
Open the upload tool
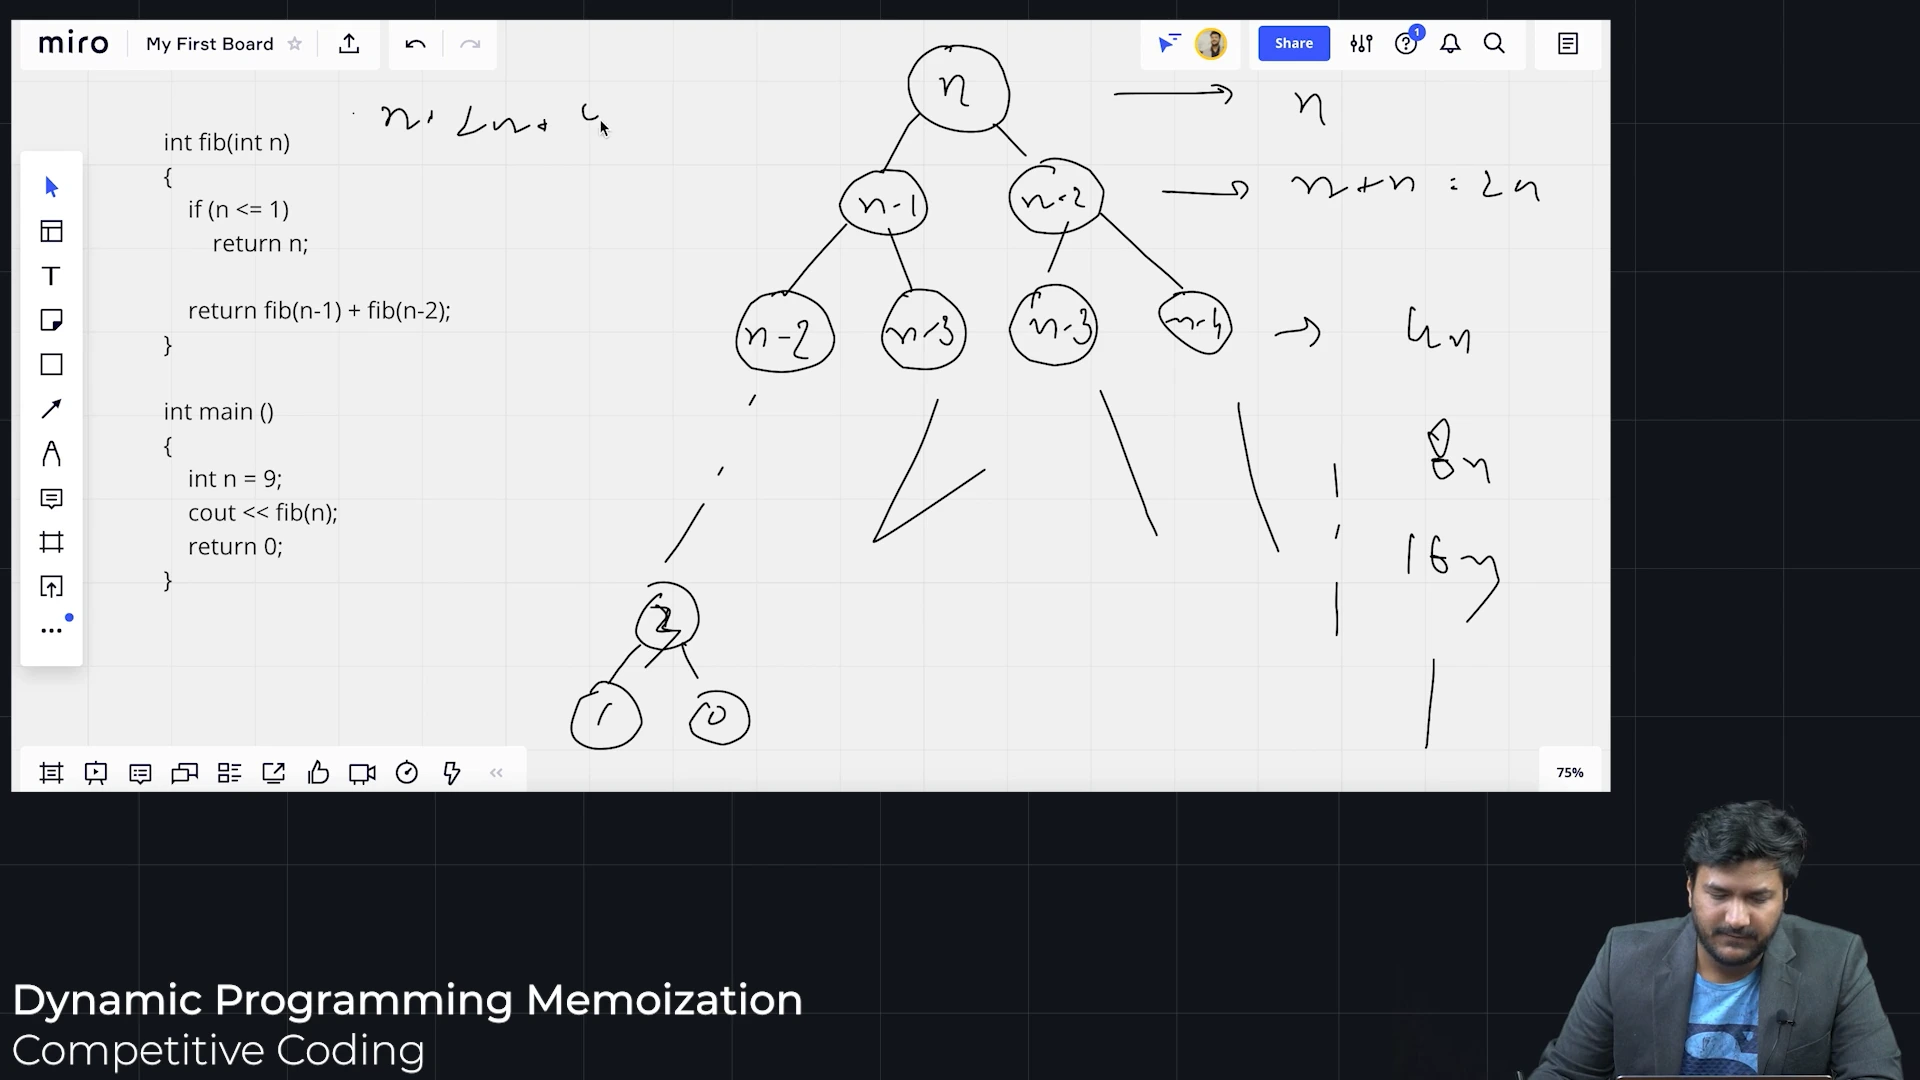(x=52, y=587)
